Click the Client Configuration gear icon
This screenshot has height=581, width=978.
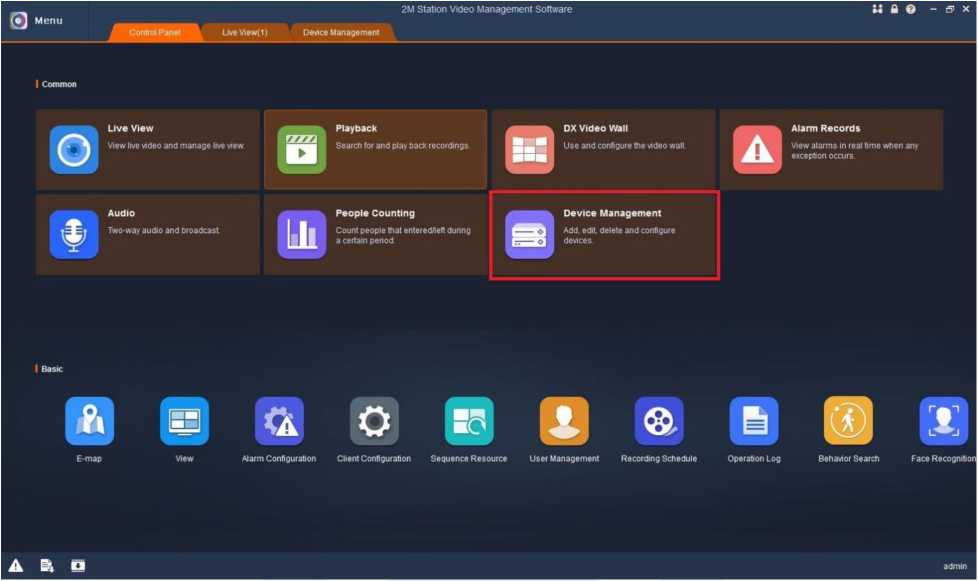pos(374,421)
